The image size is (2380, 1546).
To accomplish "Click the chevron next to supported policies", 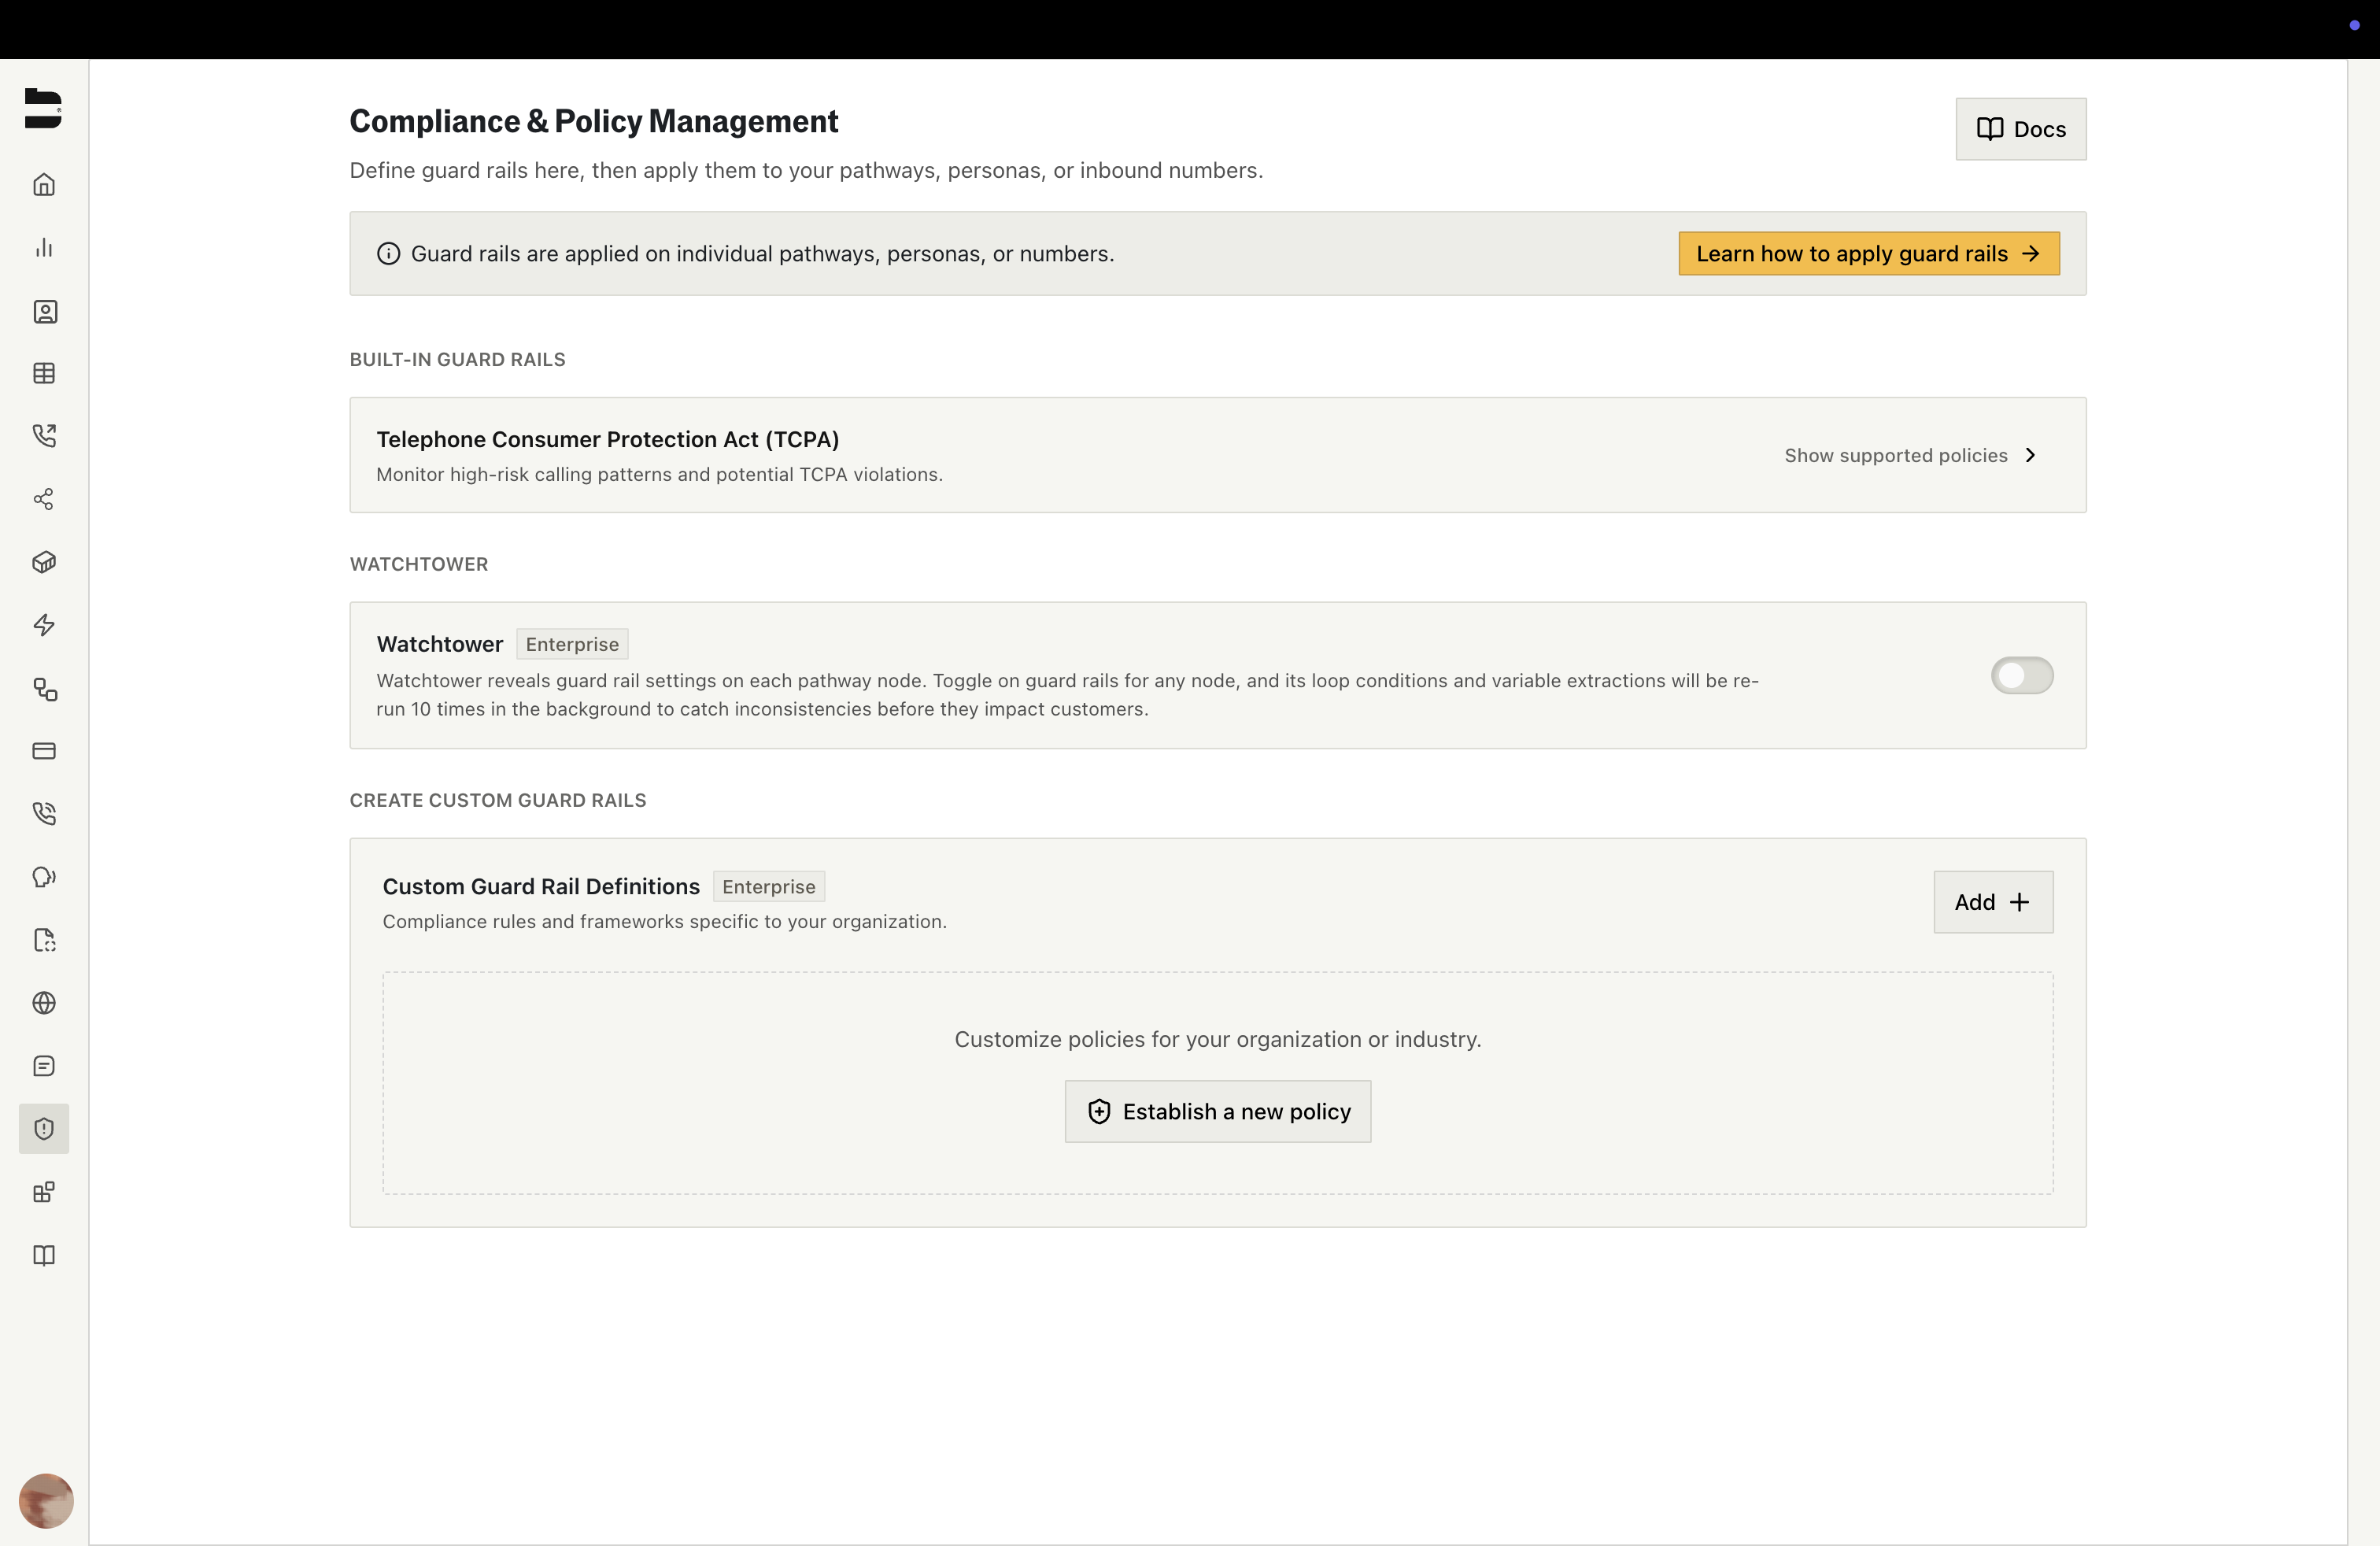I will click(x=2030, y=455).
